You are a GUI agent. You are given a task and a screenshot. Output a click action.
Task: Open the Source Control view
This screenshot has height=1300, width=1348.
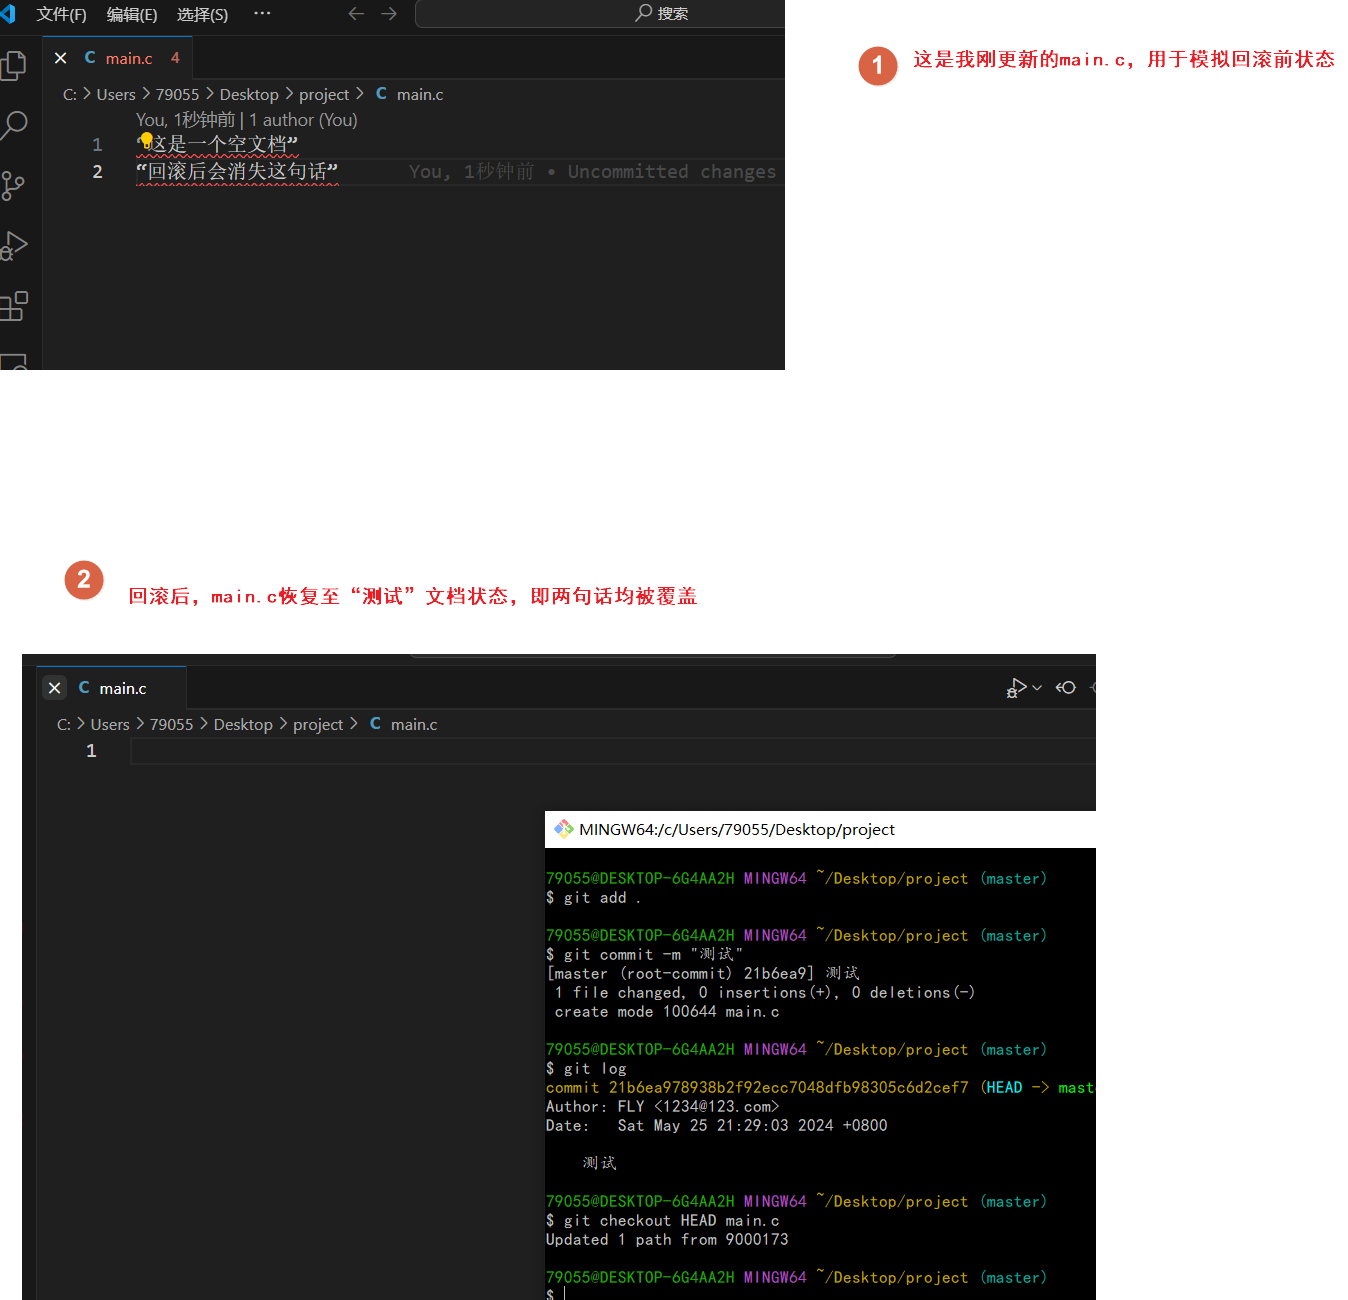14,185
